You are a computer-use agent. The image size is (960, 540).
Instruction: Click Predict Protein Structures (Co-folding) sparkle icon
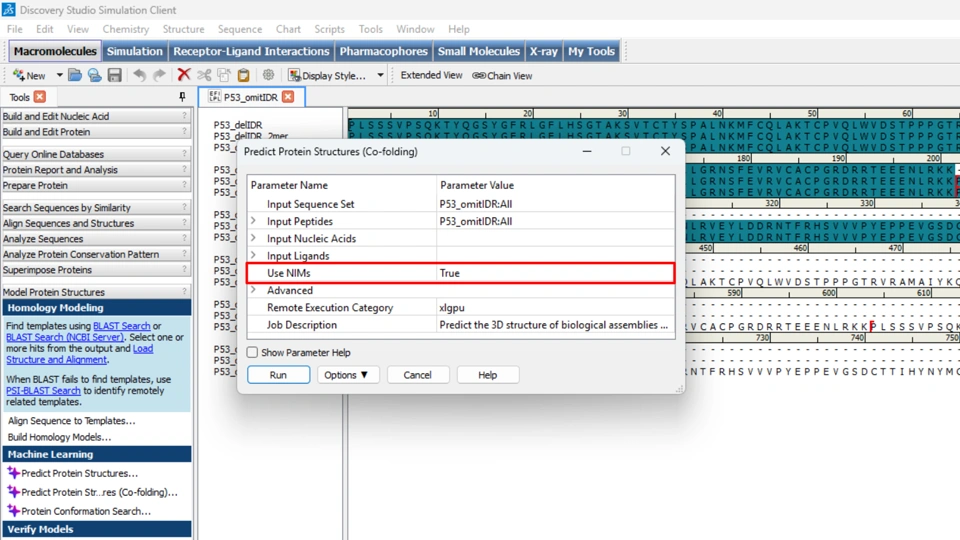tap(13, 492)
